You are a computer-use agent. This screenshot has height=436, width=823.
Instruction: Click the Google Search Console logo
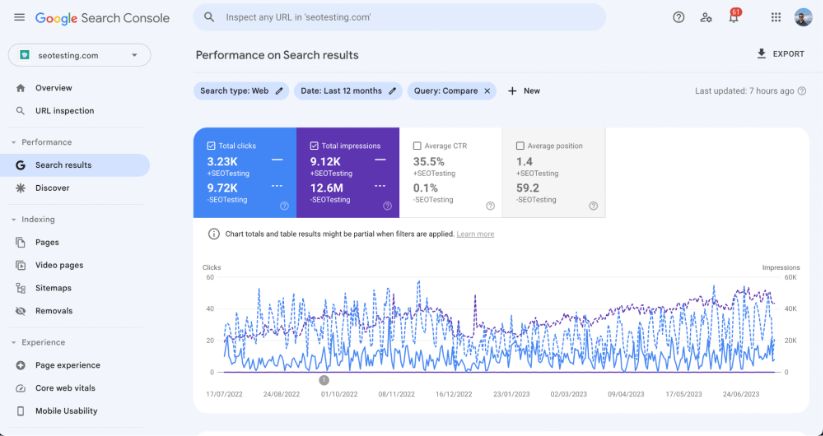tap(102, 18)
